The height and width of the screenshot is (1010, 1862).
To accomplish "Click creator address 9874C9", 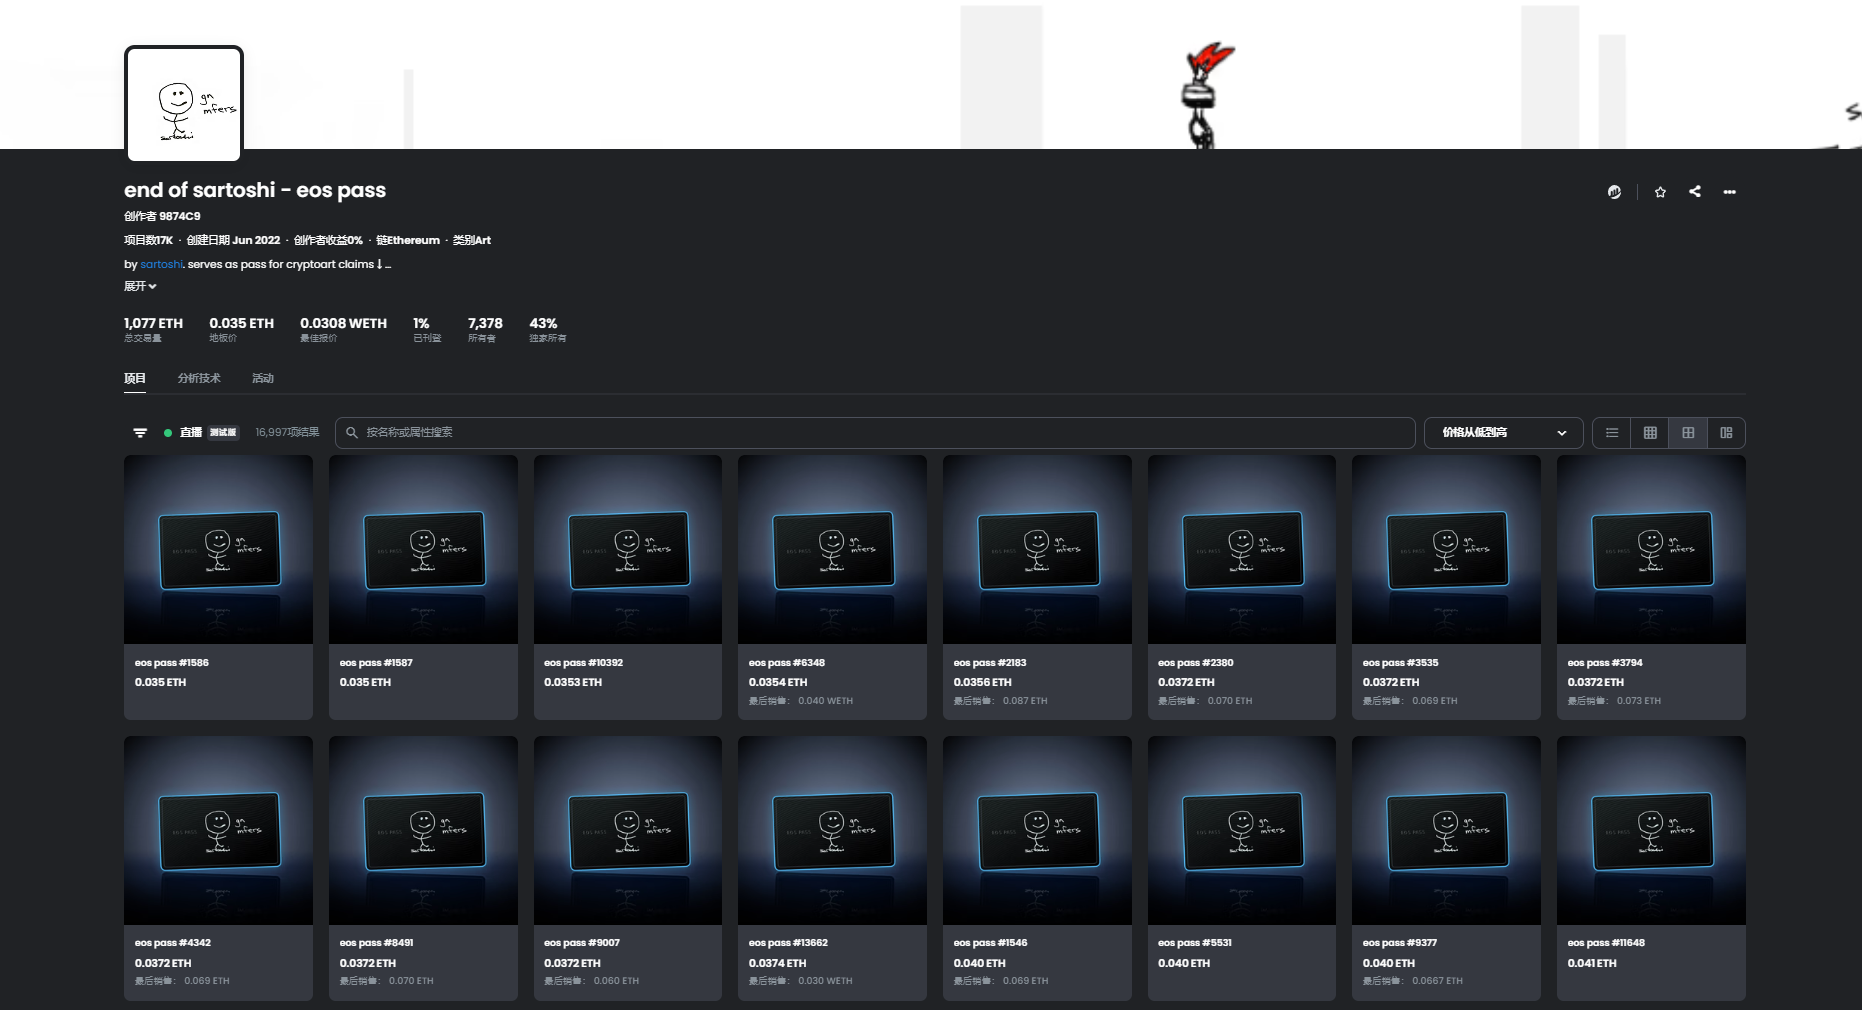I will point(180,216).
